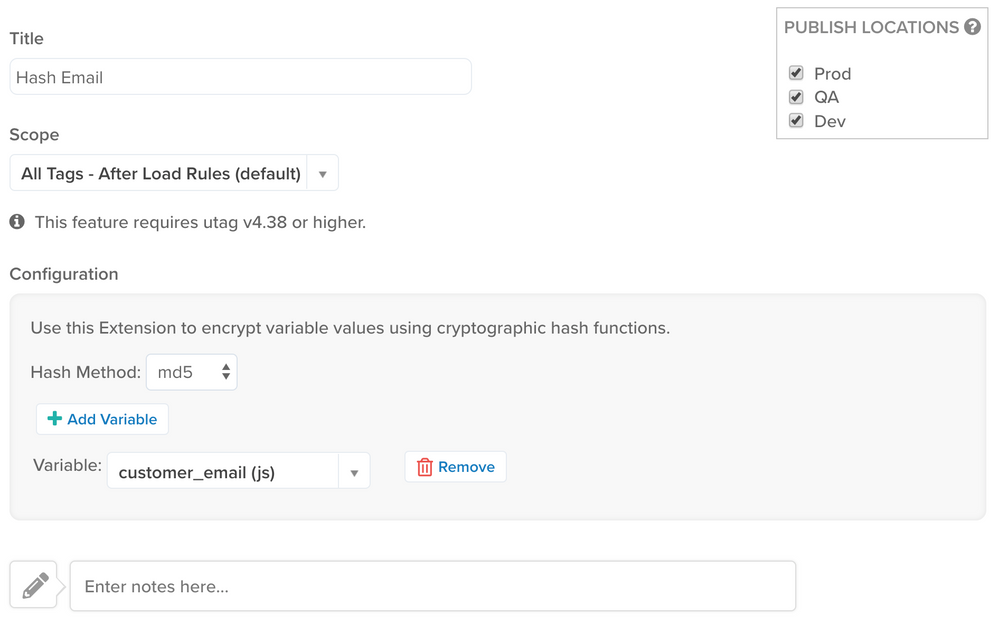Open the Scope dropdown arrow
This screenshot has height=627, width=999.
pyautogui.click(x=322, y=174)
